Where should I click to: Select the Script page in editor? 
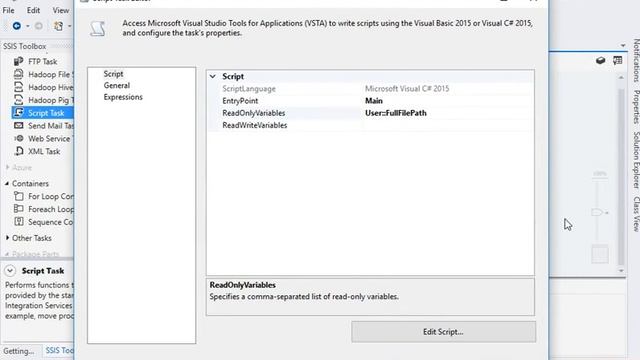pos(113,74)
